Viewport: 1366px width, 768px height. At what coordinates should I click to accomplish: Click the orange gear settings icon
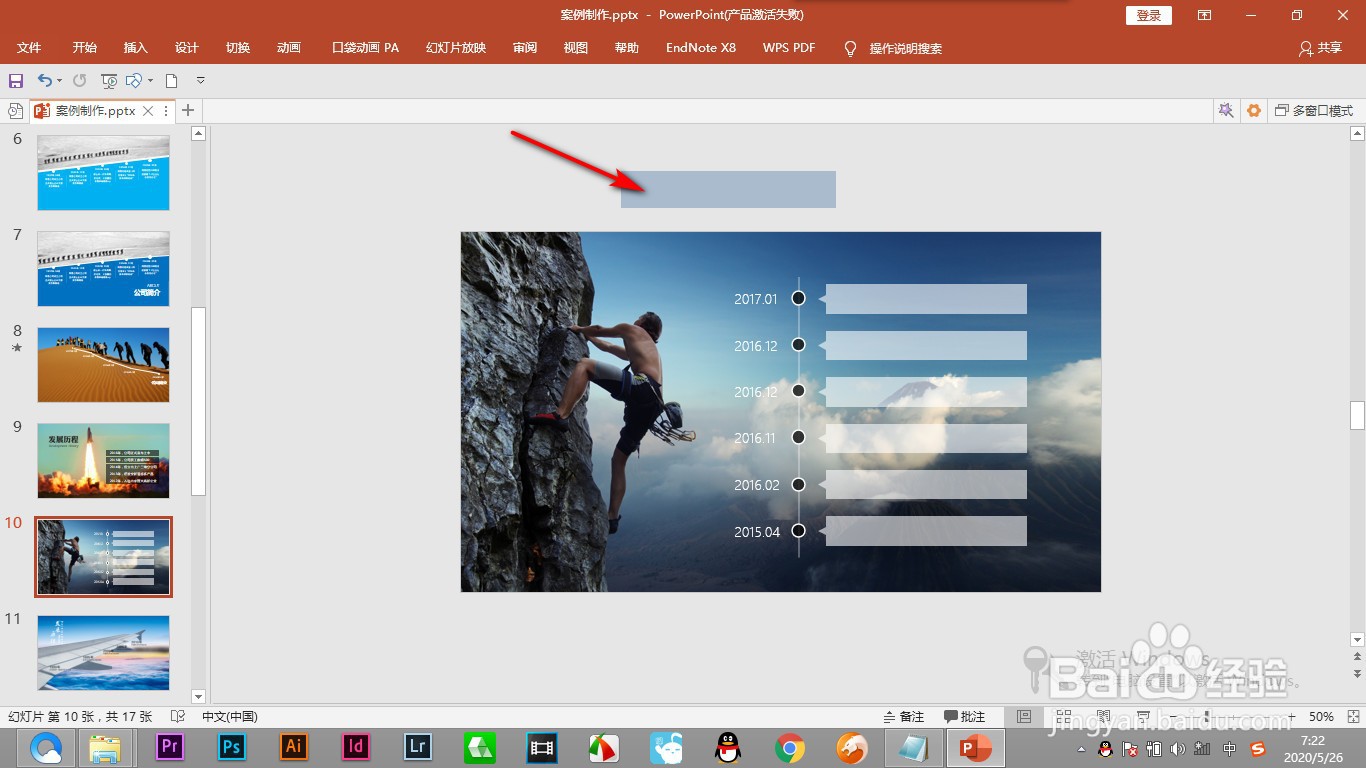pos(1254,111)
